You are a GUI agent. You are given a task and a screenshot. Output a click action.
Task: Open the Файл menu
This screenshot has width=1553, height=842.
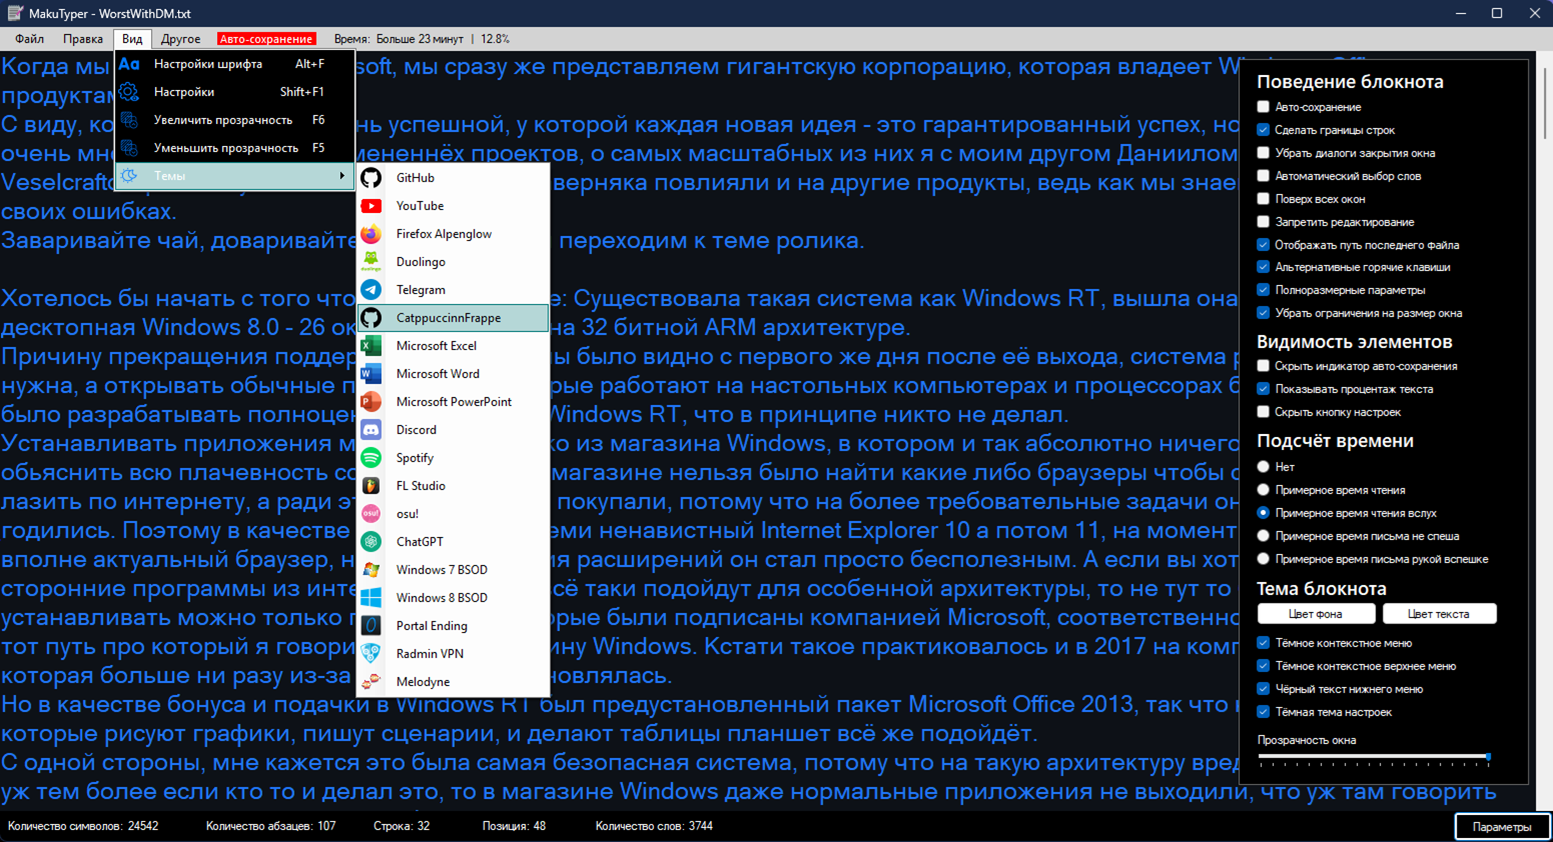[30, 39]
